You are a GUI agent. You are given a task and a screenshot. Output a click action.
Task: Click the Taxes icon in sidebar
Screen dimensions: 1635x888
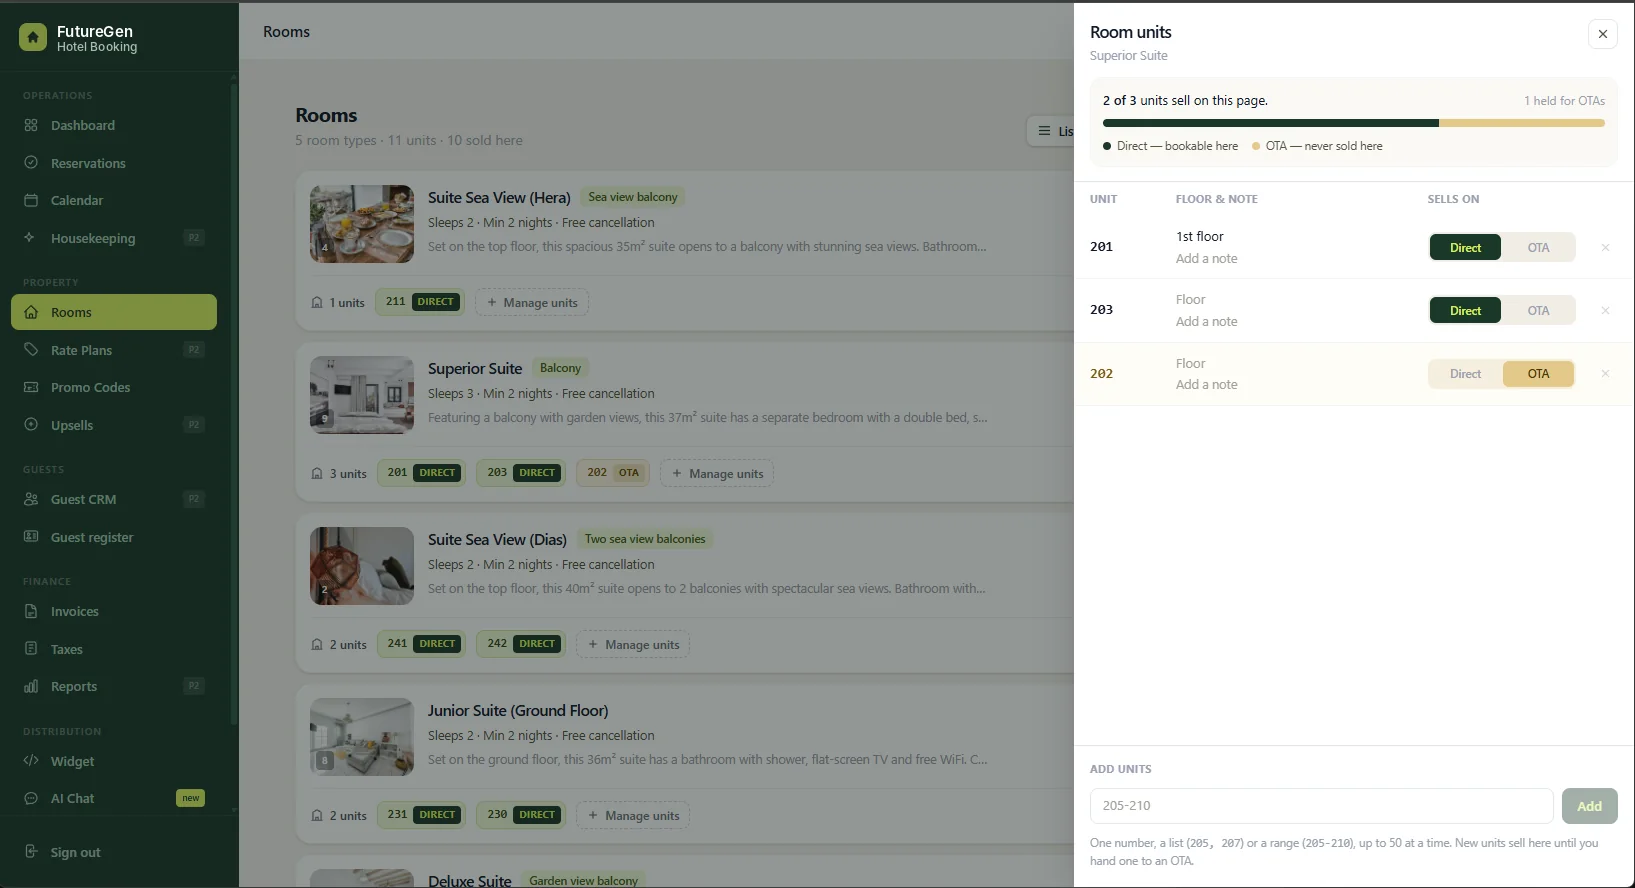31,649
